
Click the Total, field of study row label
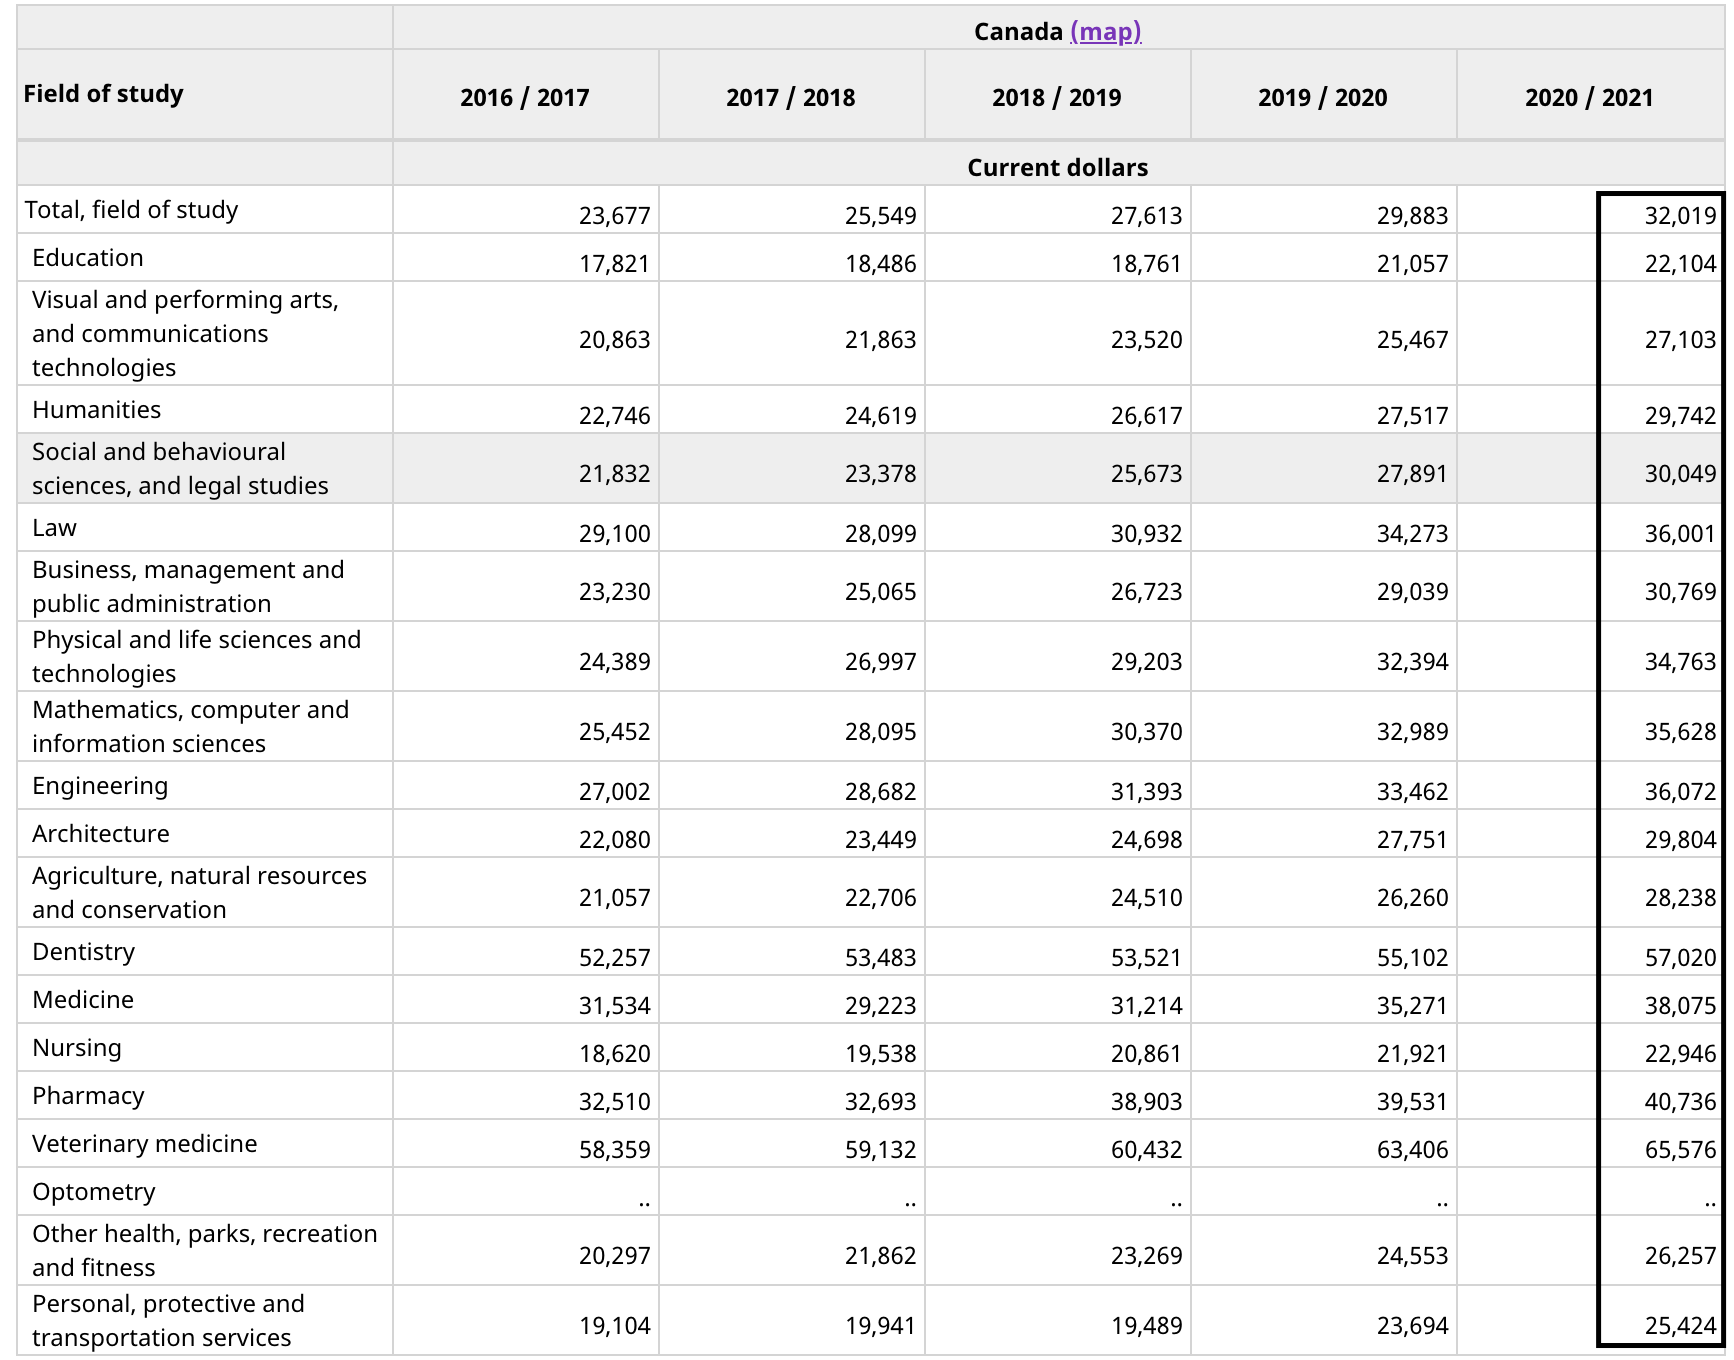pyautogui.click(x=131, y=209)
